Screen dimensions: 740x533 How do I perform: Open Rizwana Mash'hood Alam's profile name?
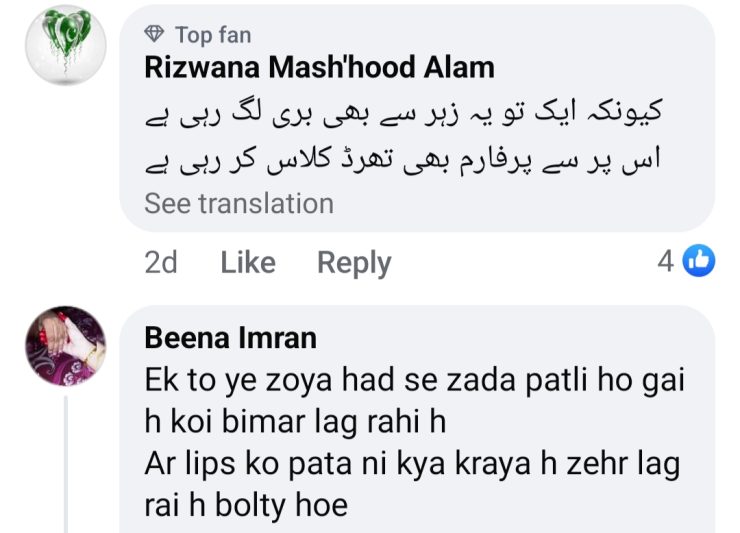319,68
